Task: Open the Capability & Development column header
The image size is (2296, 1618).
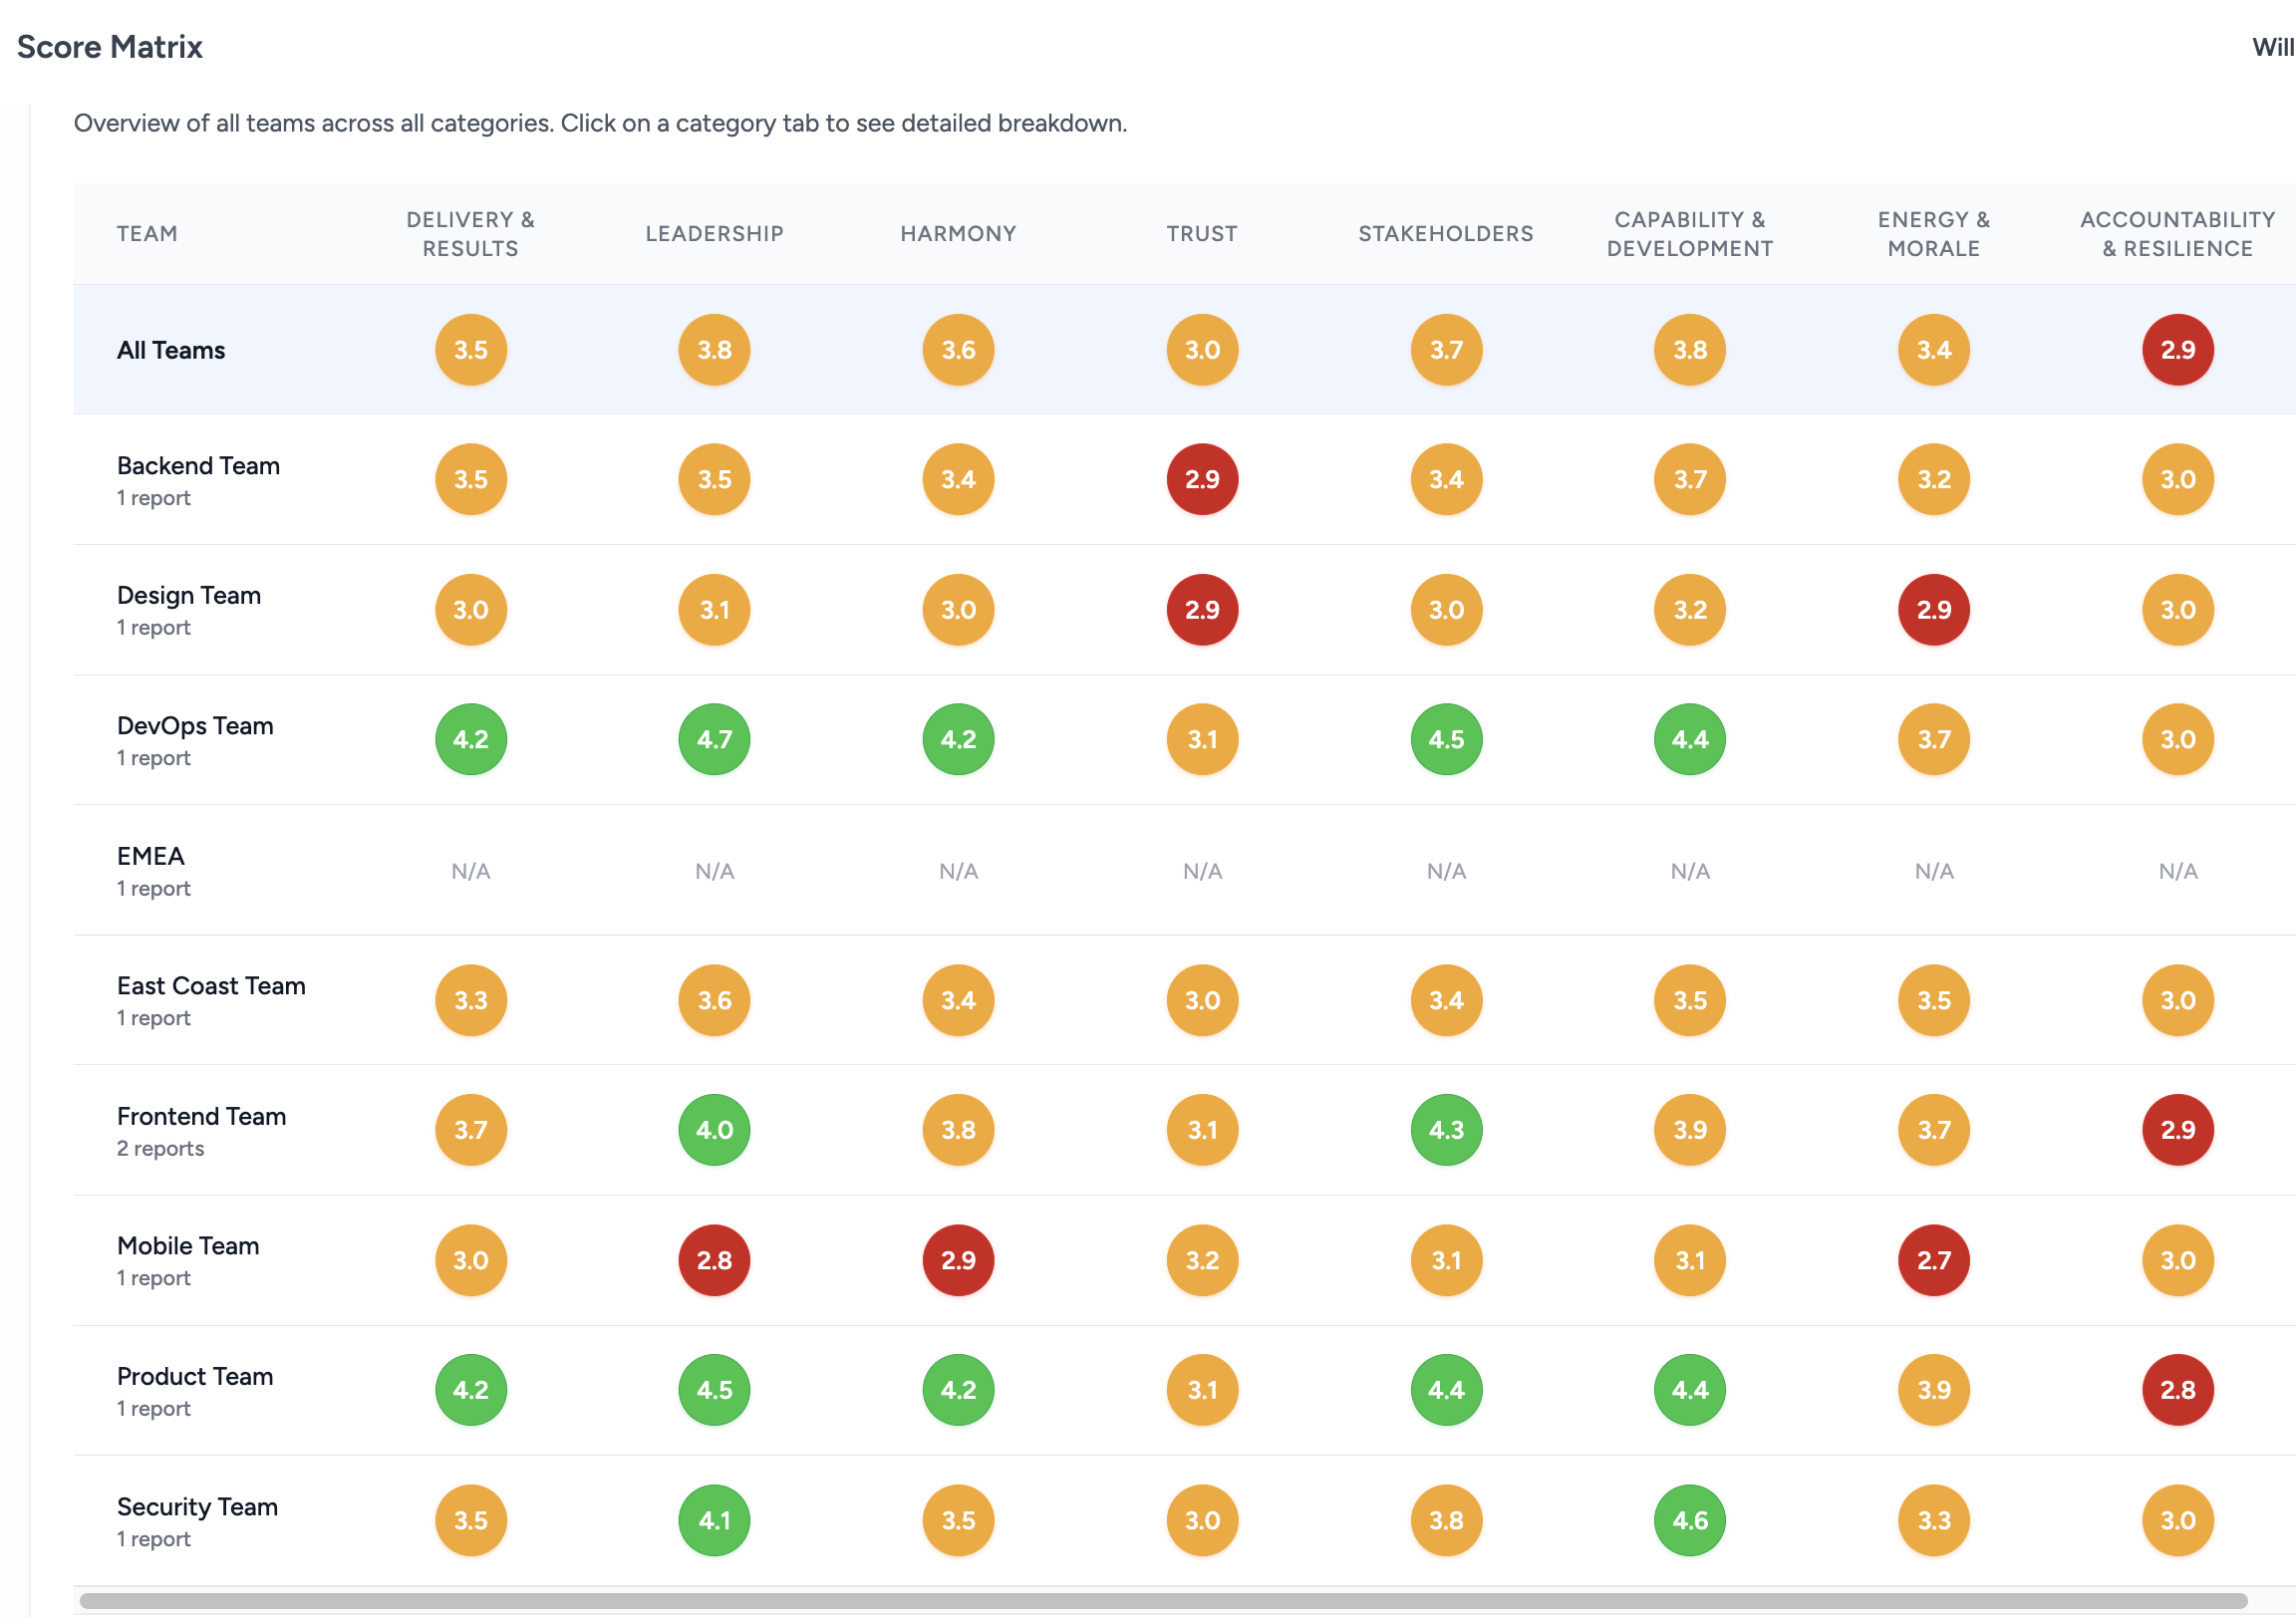Action: pos(1690,234)
